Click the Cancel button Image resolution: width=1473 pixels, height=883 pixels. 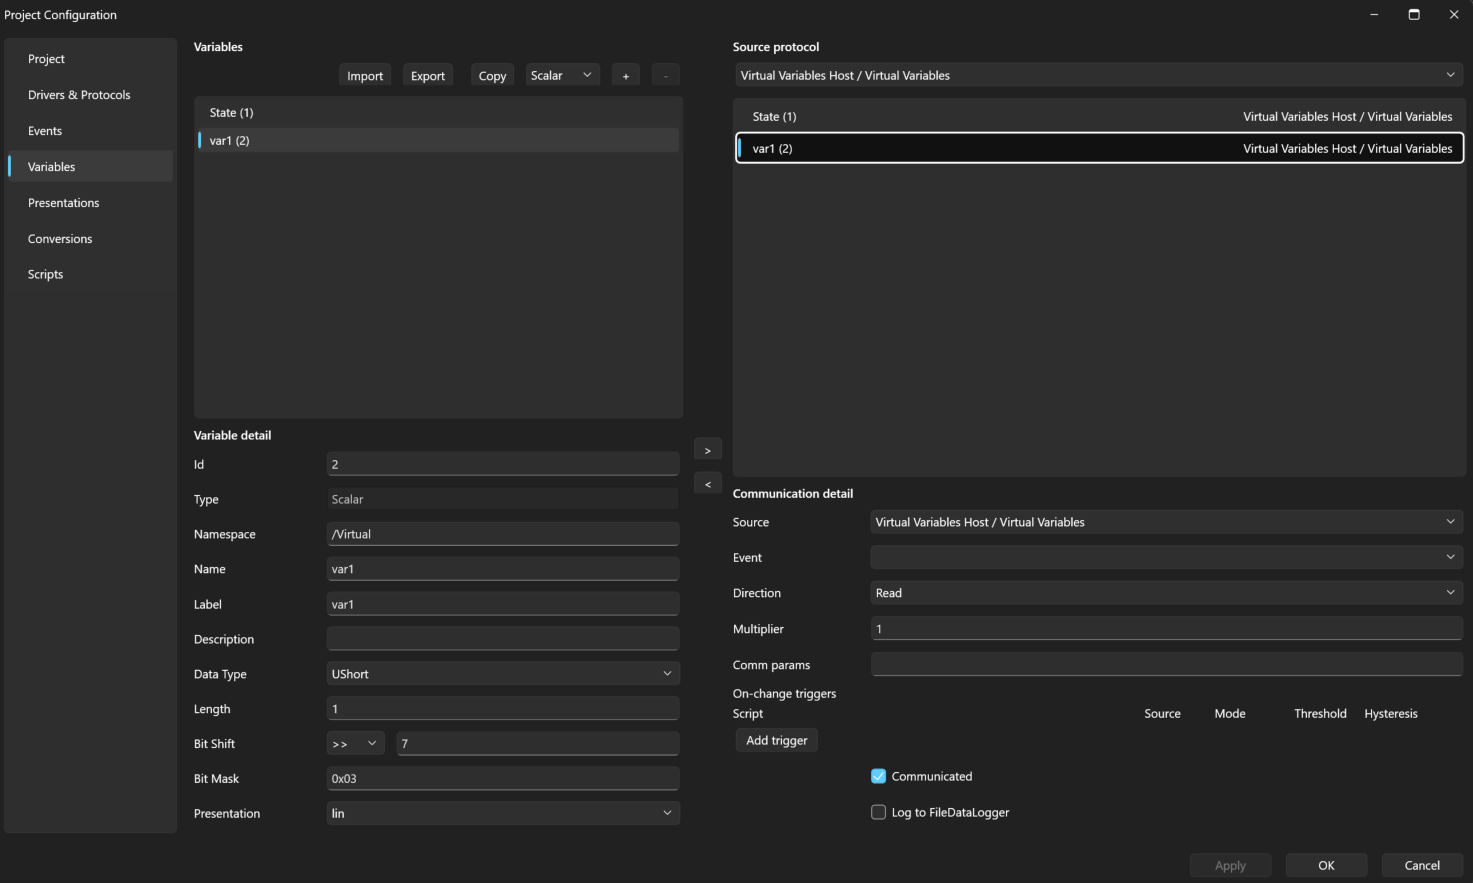[x=1422, y=866]
